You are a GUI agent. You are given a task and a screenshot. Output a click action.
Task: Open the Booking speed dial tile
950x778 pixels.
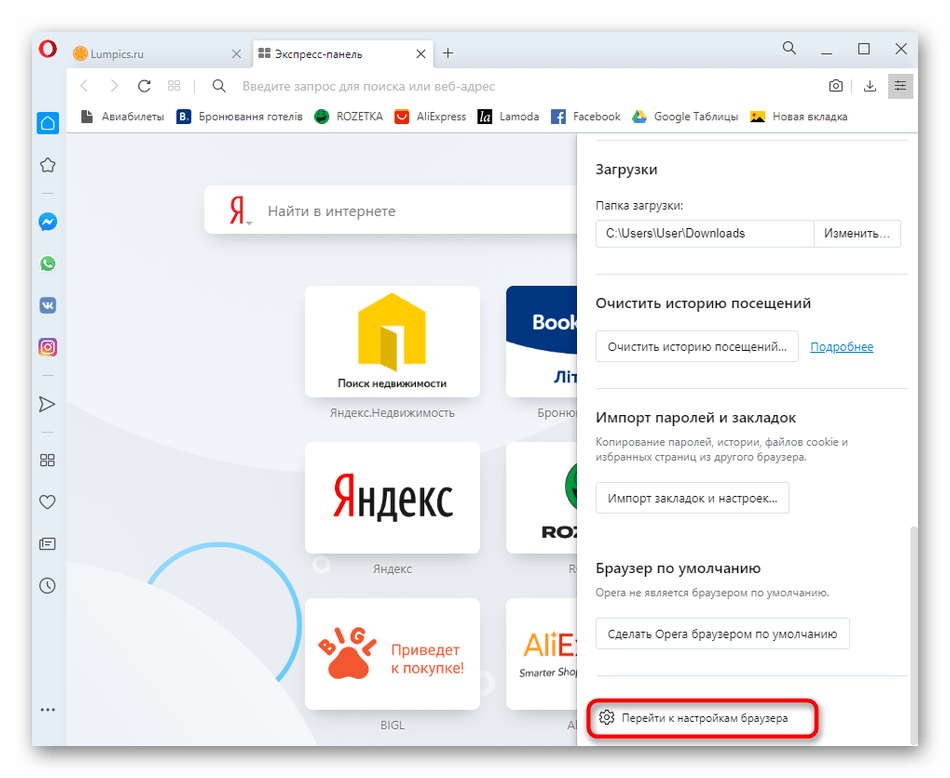tap(542, 342)
